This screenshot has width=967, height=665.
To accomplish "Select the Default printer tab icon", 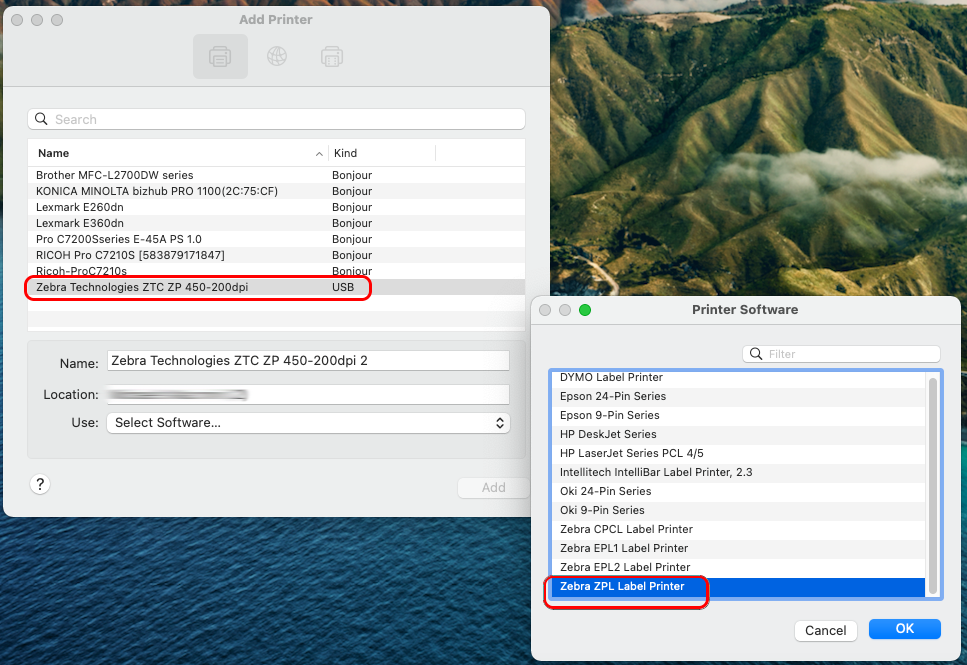I will point(220,57).
